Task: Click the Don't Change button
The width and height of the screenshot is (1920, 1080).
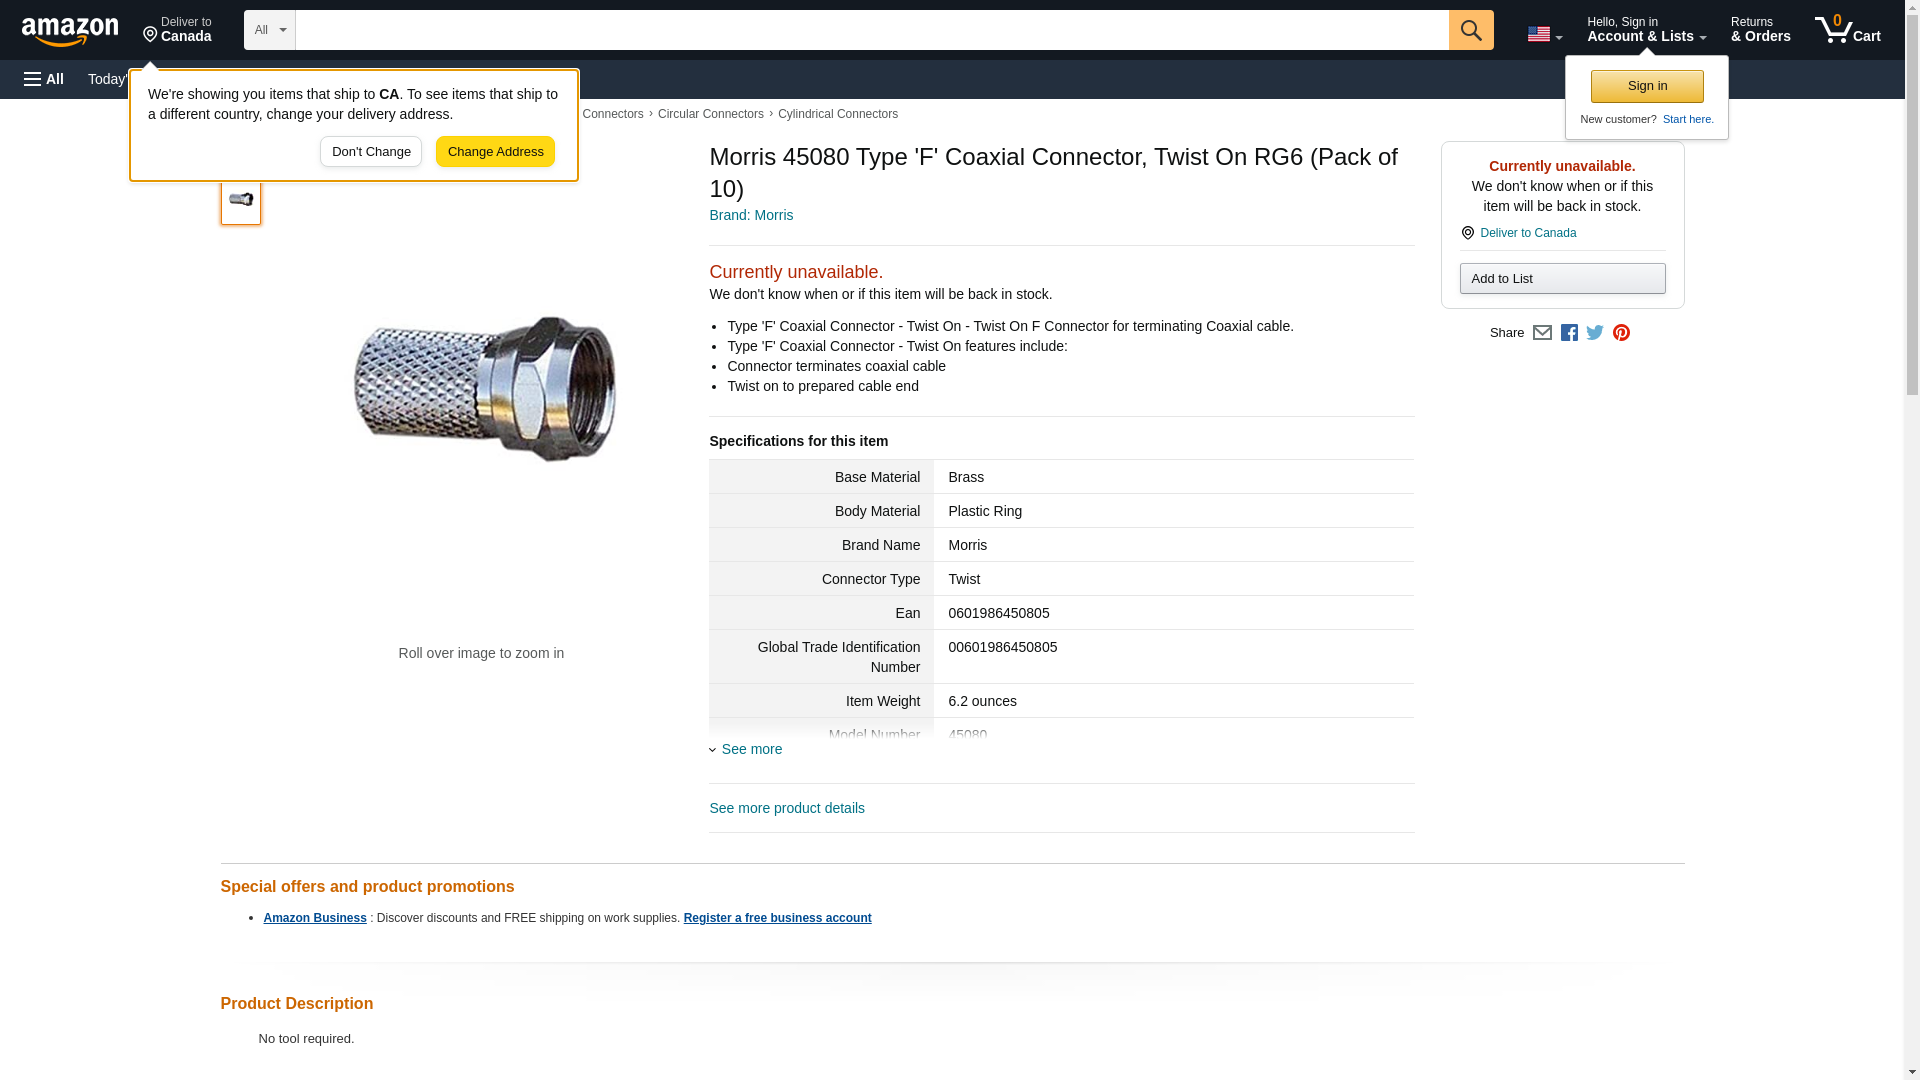Action: [371, 152]
